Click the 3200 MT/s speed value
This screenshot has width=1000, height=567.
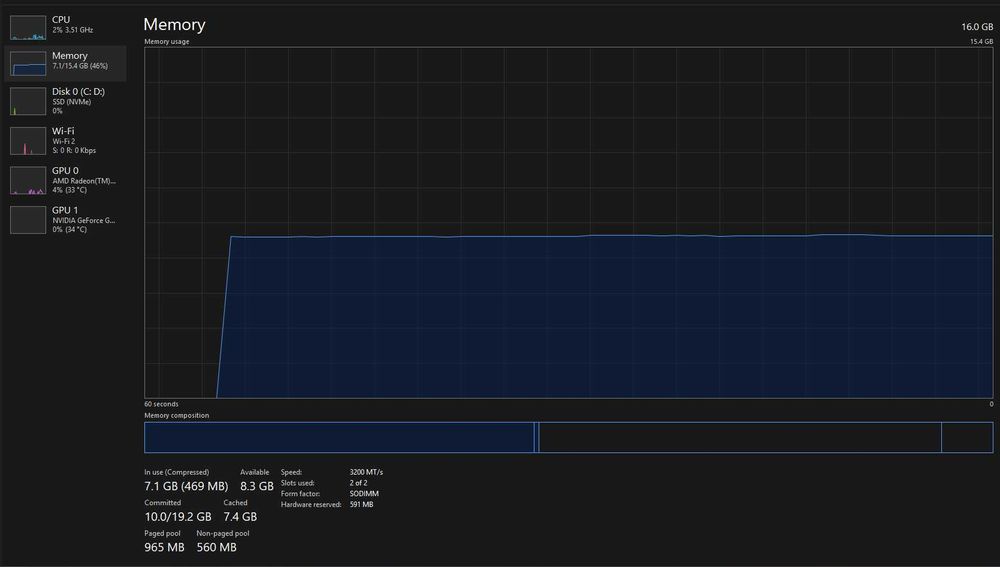[366, 472]
